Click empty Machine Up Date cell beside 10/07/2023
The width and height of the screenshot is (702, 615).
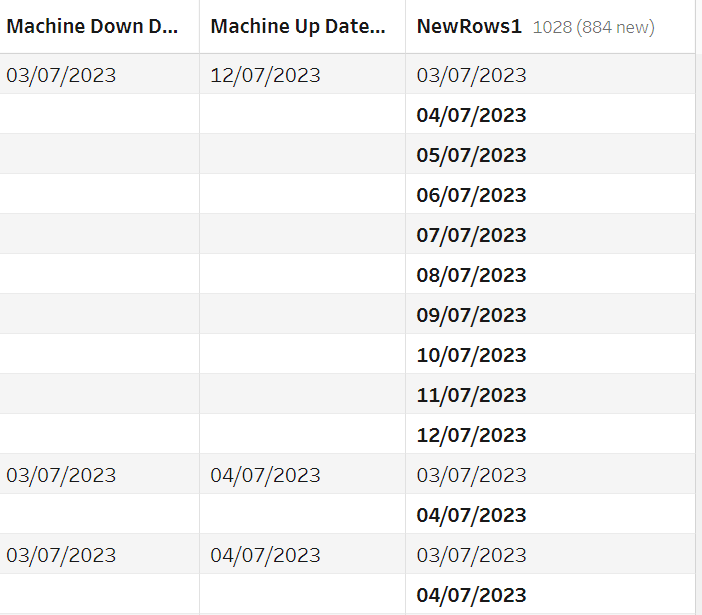click(x=302, y=355)
